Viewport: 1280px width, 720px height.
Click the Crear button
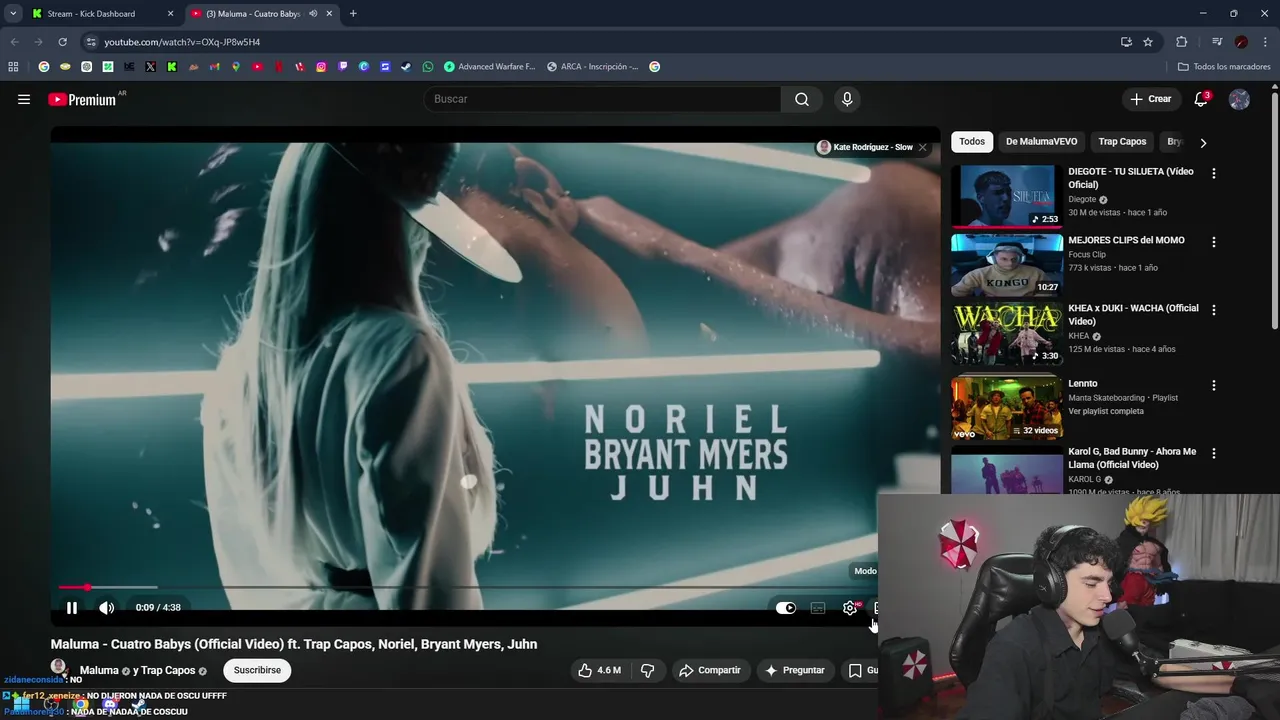coord(1150,99)
